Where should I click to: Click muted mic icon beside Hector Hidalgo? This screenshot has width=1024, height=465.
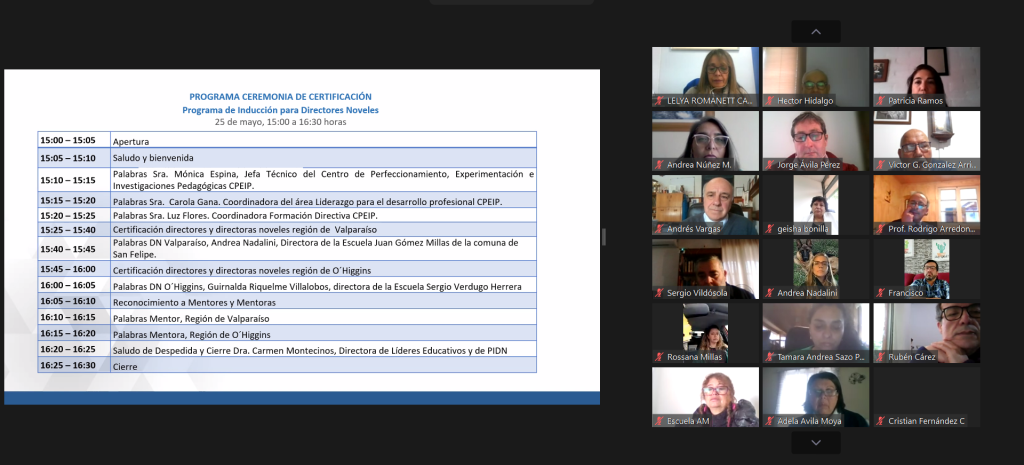[x=769, y=101]
